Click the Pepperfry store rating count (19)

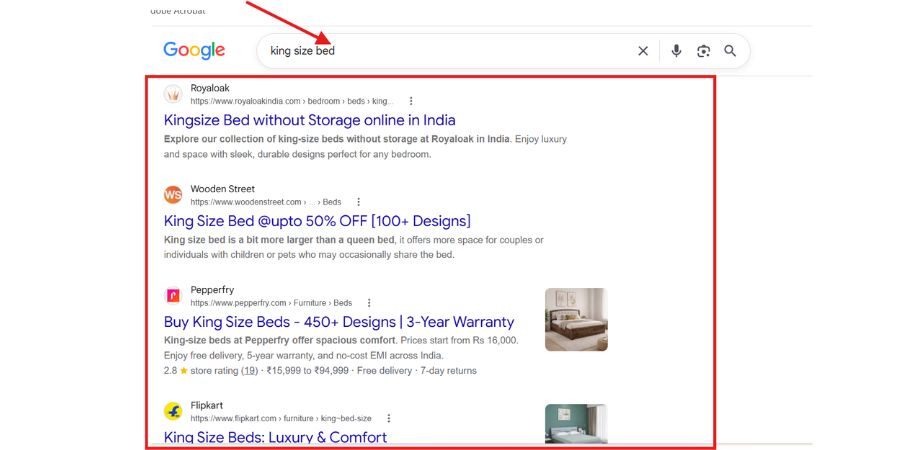click(x=249, y=371)
